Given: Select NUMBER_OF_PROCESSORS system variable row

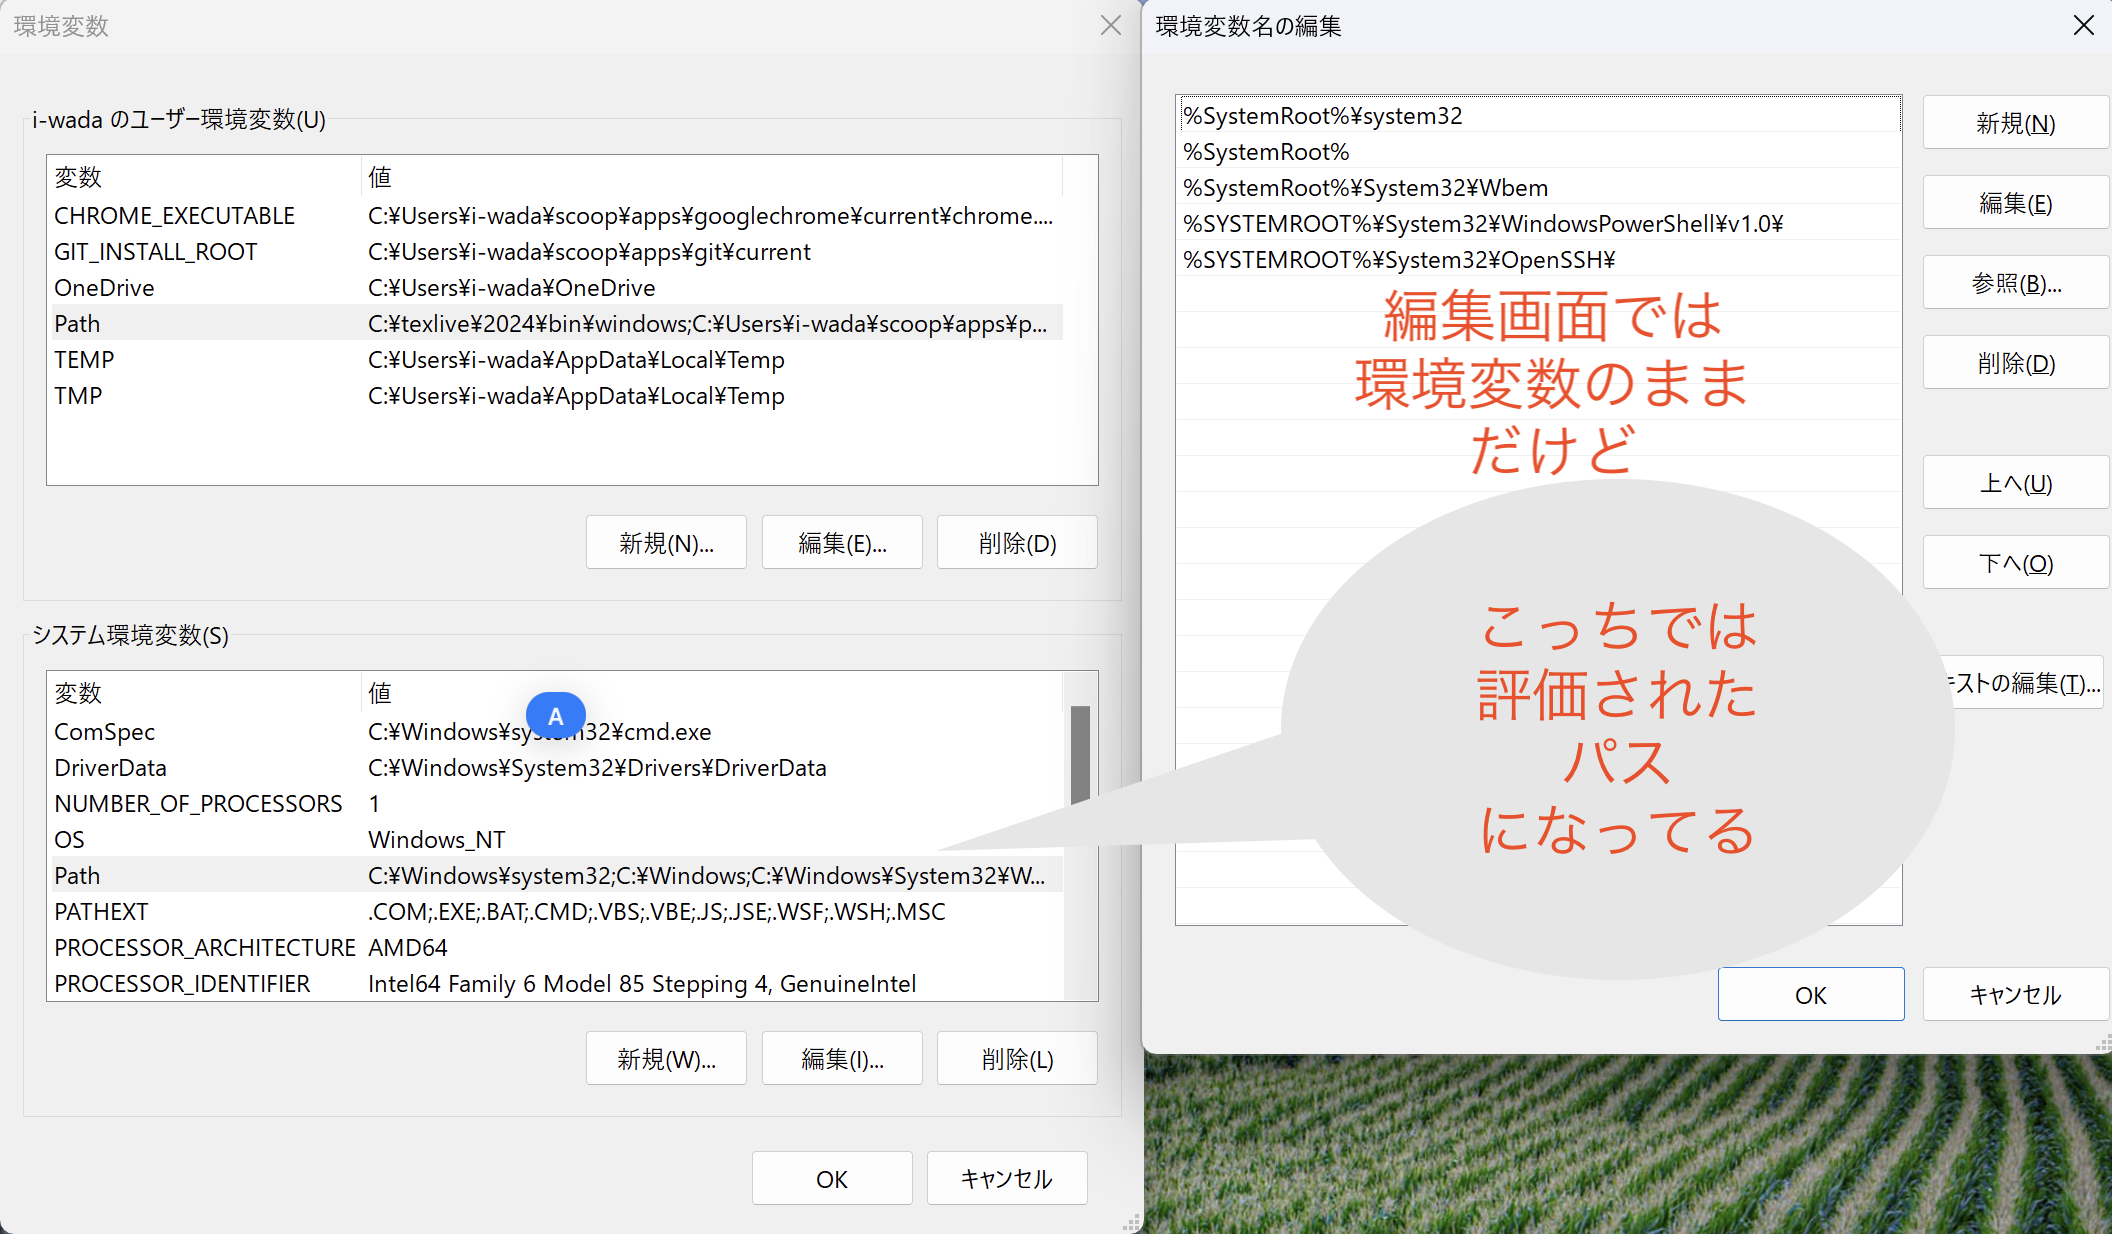Looking at the screenshot, I should coord(557,803).
